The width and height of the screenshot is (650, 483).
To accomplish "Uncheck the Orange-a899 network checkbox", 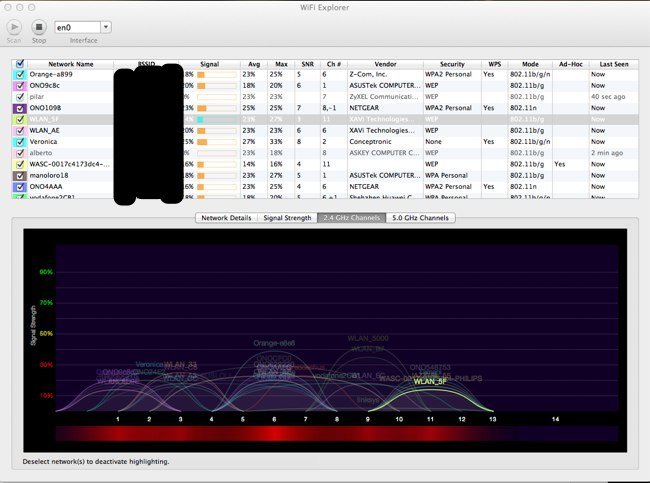I will pyautogui.click(x=20, y=74).
